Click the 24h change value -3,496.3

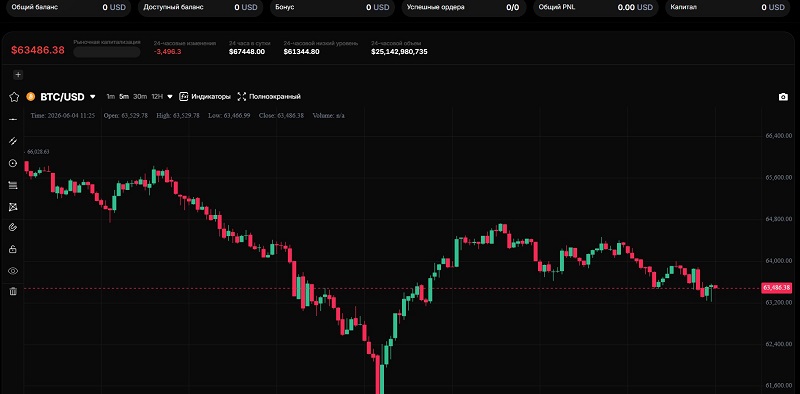pyautogui.click(x=167, y=52)
